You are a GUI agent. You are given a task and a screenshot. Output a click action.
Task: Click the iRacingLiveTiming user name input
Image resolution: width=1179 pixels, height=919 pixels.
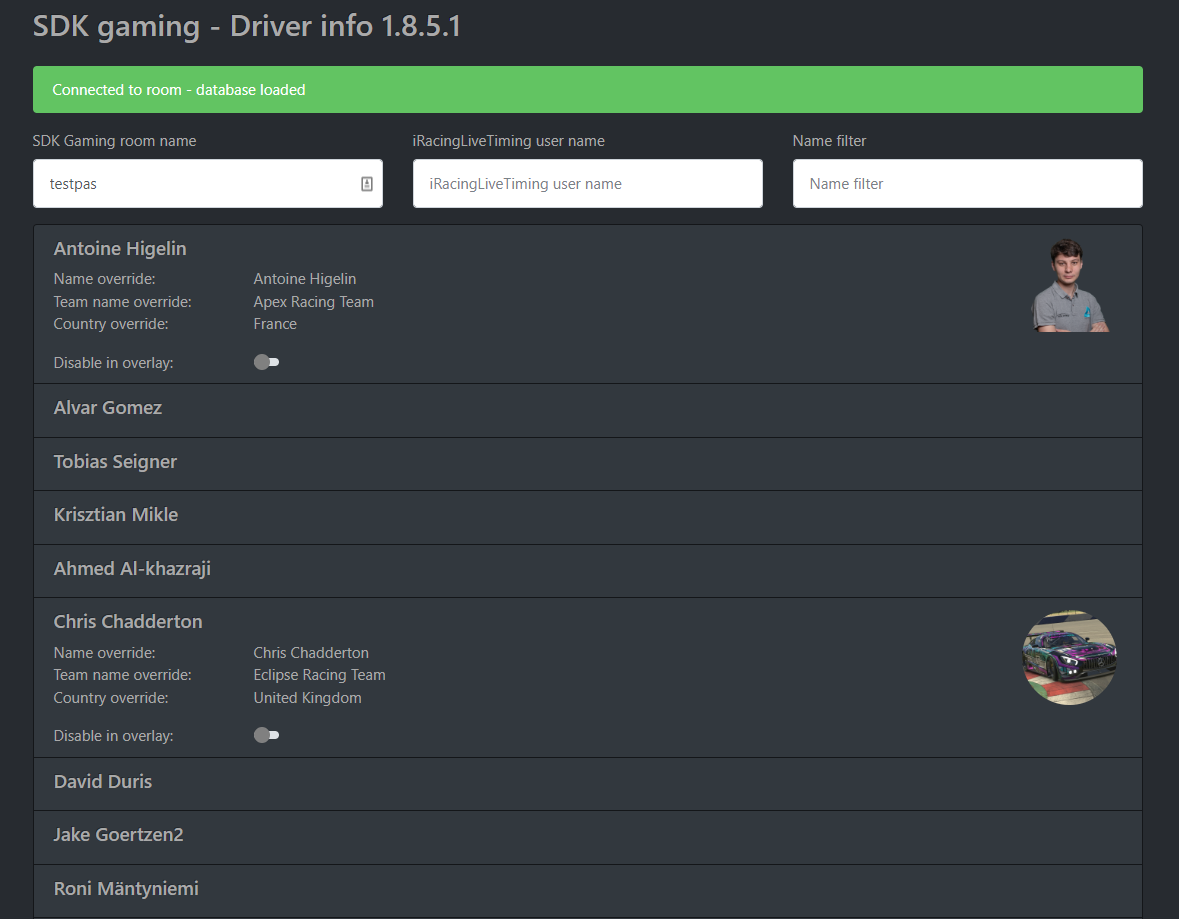(587, 183)
